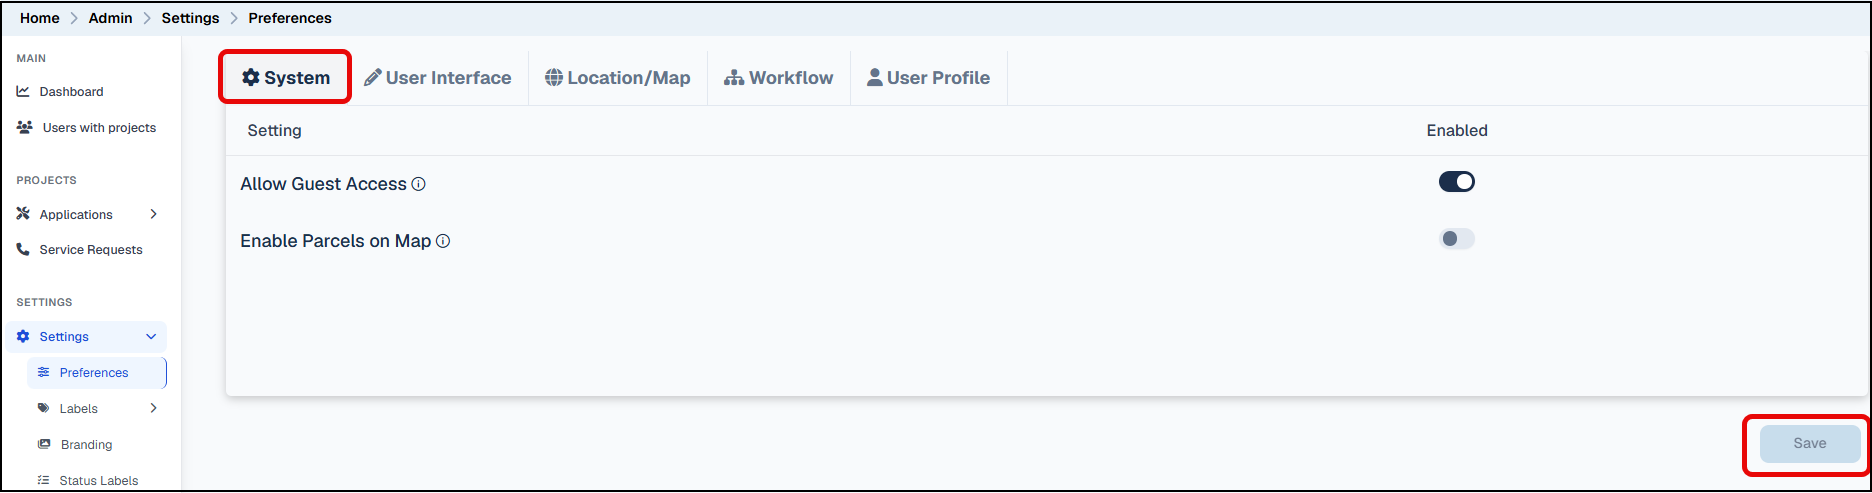Screen dimensions: 1872x493
Task: Expand the Applications submenu chevron
Action: tap(153, 214)
